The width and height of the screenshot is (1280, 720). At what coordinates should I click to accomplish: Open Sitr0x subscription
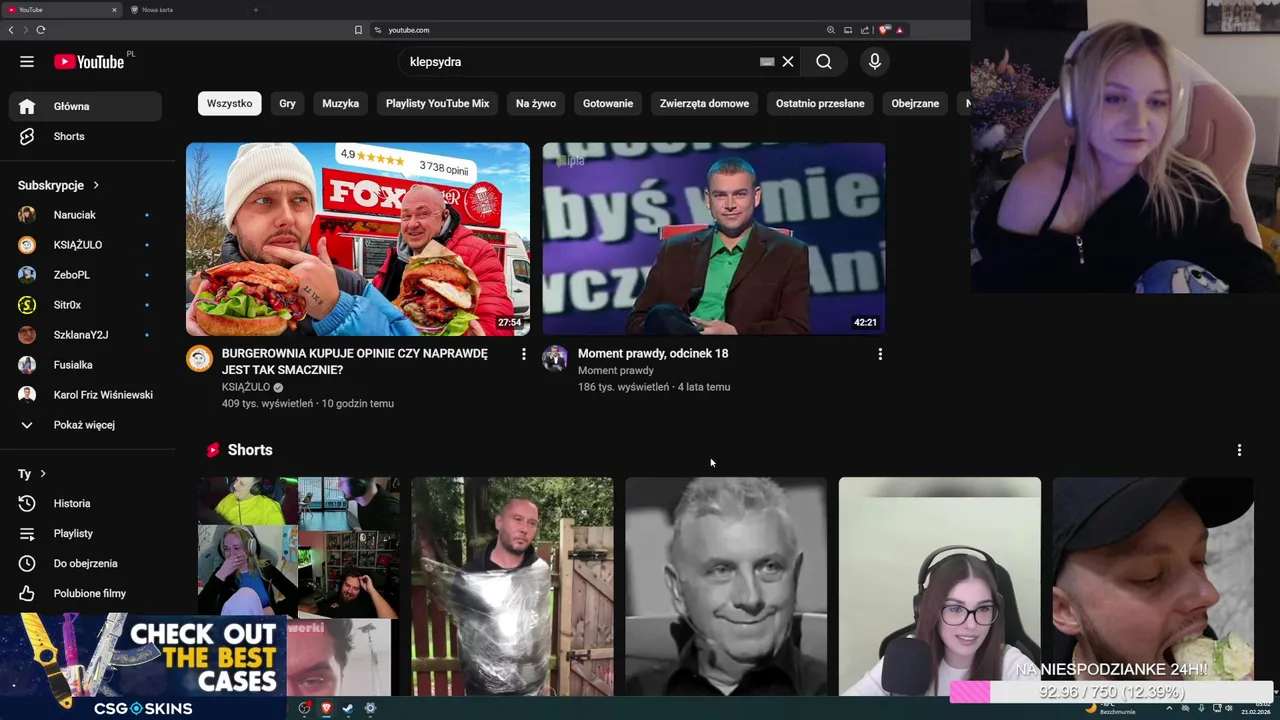[85, 305]
